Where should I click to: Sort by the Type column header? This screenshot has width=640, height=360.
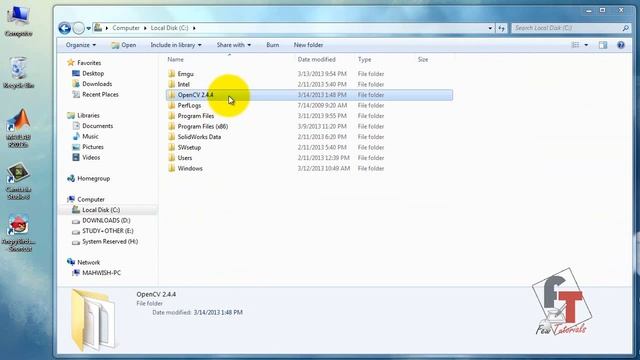tap(364, 60)
